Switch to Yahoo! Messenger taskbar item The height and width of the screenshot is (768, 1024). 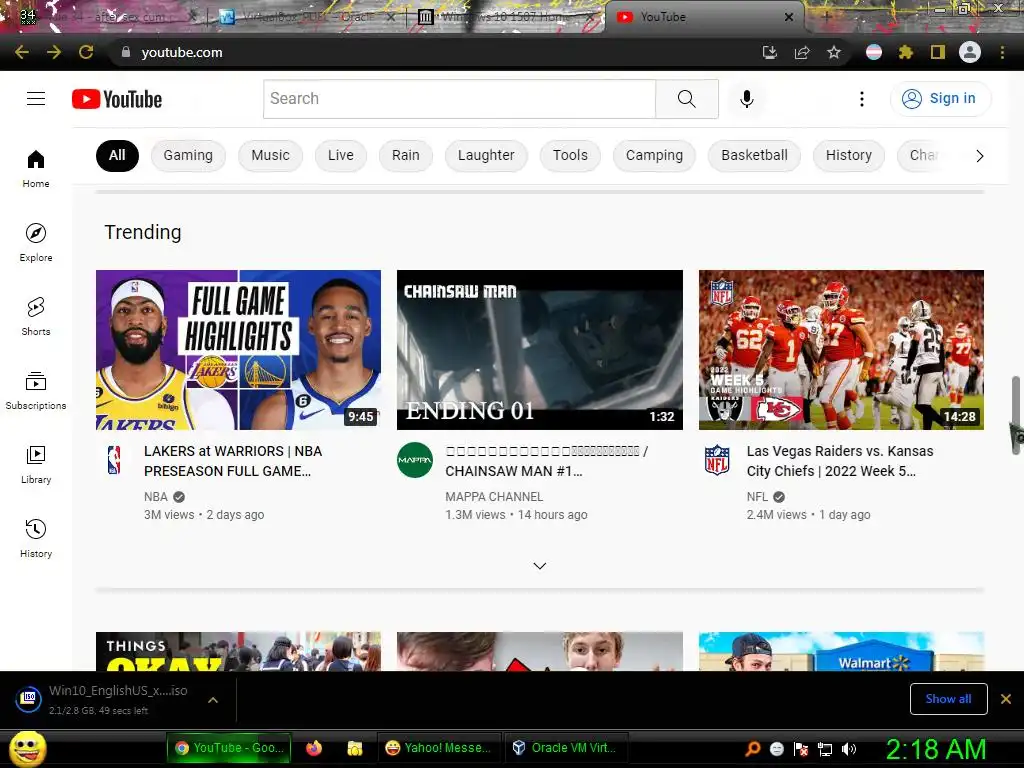(x=438, y=748)
